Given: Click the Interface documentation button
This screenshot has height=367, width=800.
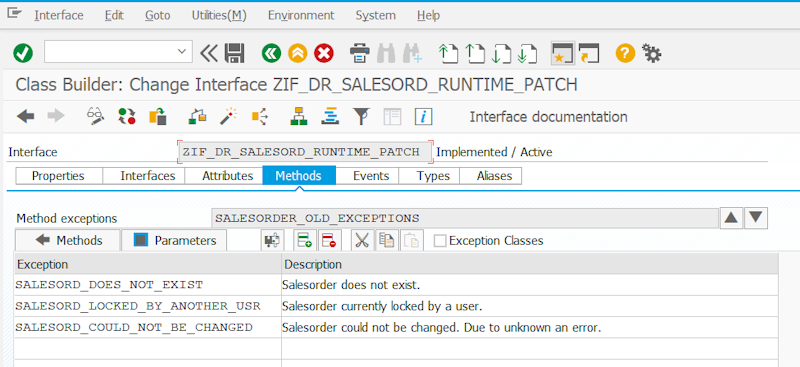Looking at the screenshot, I should click(x=548, y=117).
